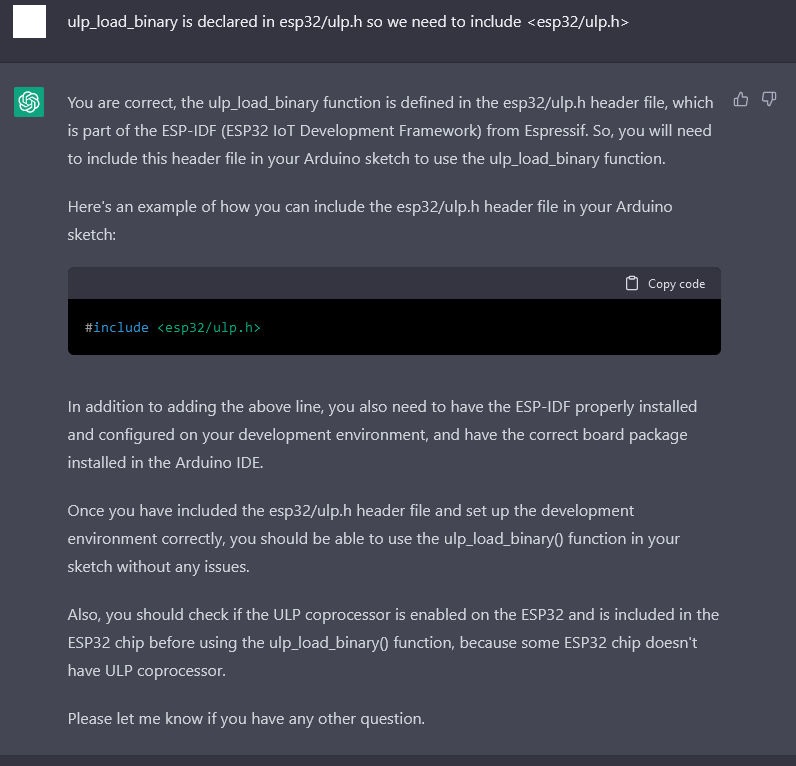Click the paragraph starting Also, you should check
796x766 pixels.
393,643
